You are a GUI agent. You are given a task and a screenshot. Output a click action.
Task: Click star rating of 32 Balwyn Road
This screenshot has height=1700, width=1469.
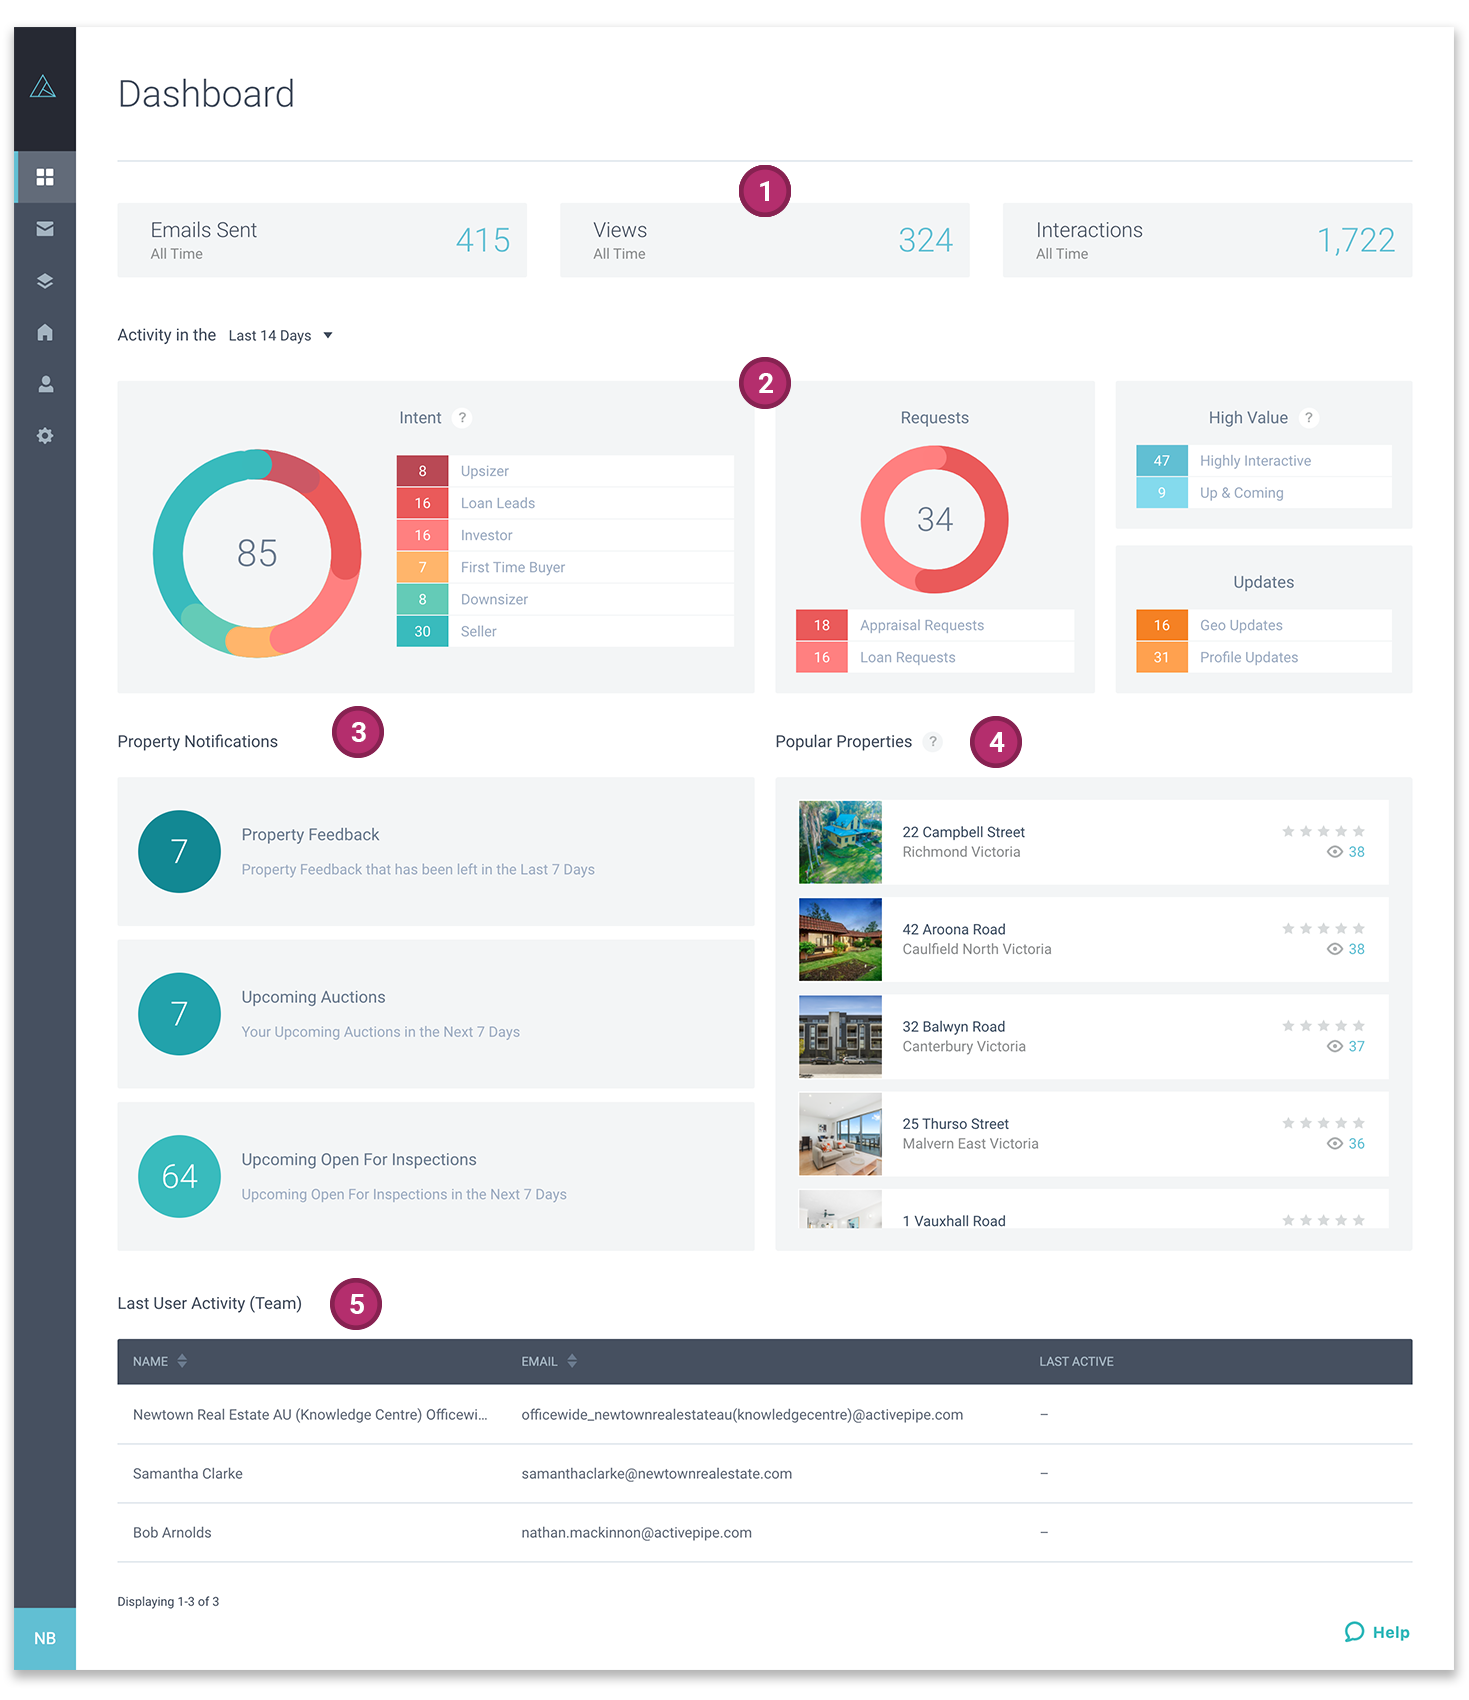click(x=1323, y=1025)
